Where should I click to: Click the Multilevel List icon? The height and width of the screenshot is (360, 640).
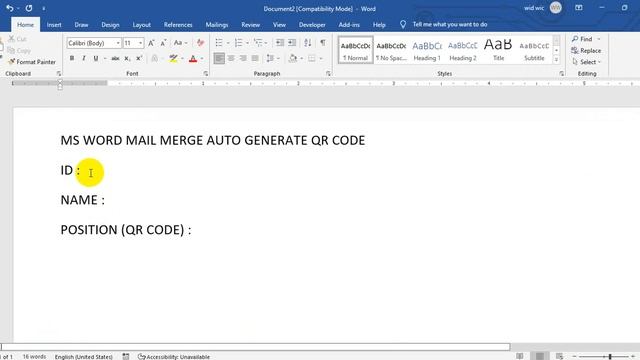point(258,43)
